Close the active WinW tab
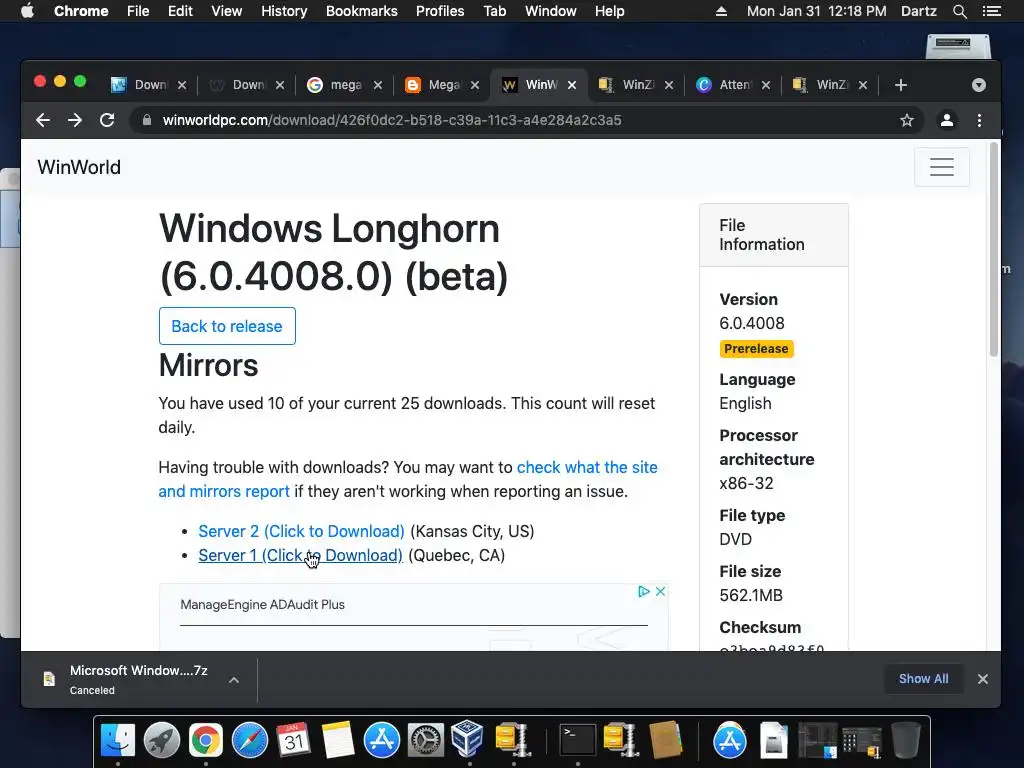This screenshot has width=1024, height=768. (x=572, y=85)
